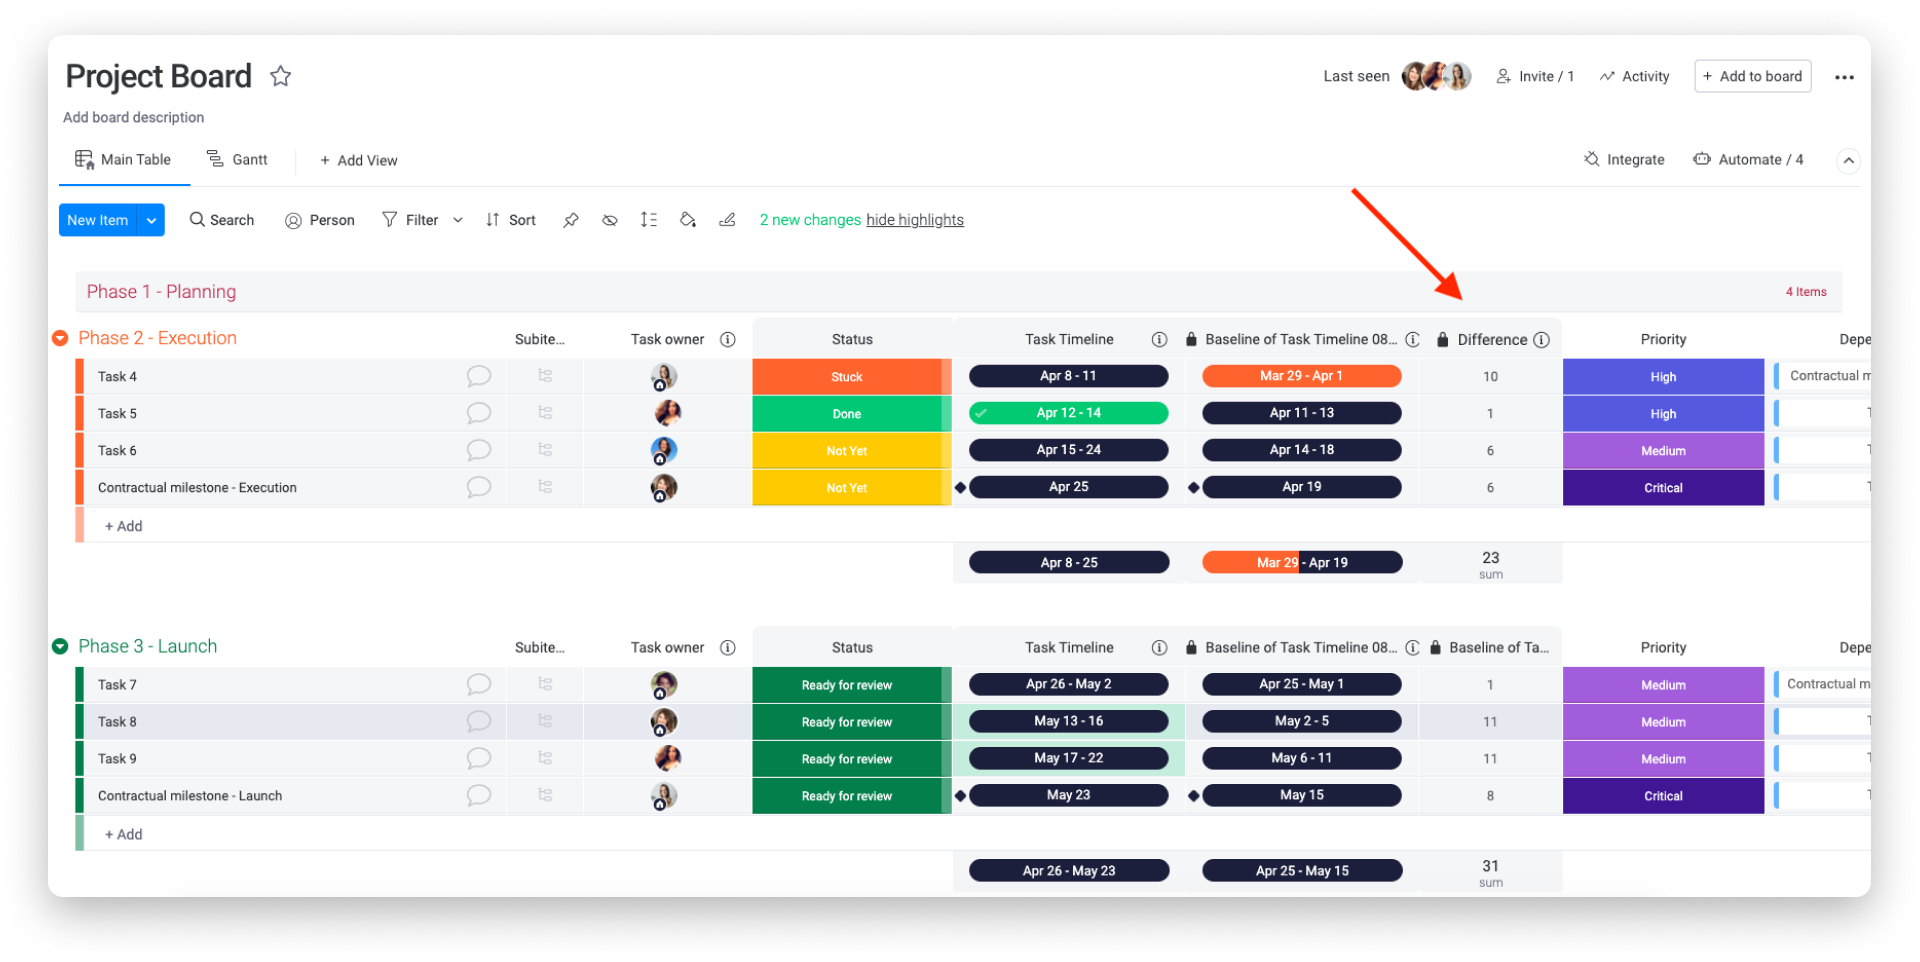The width and height of the screenshot is (1920, 962).
Task: Click the subitems icon for Task 7
Action: 545,684
